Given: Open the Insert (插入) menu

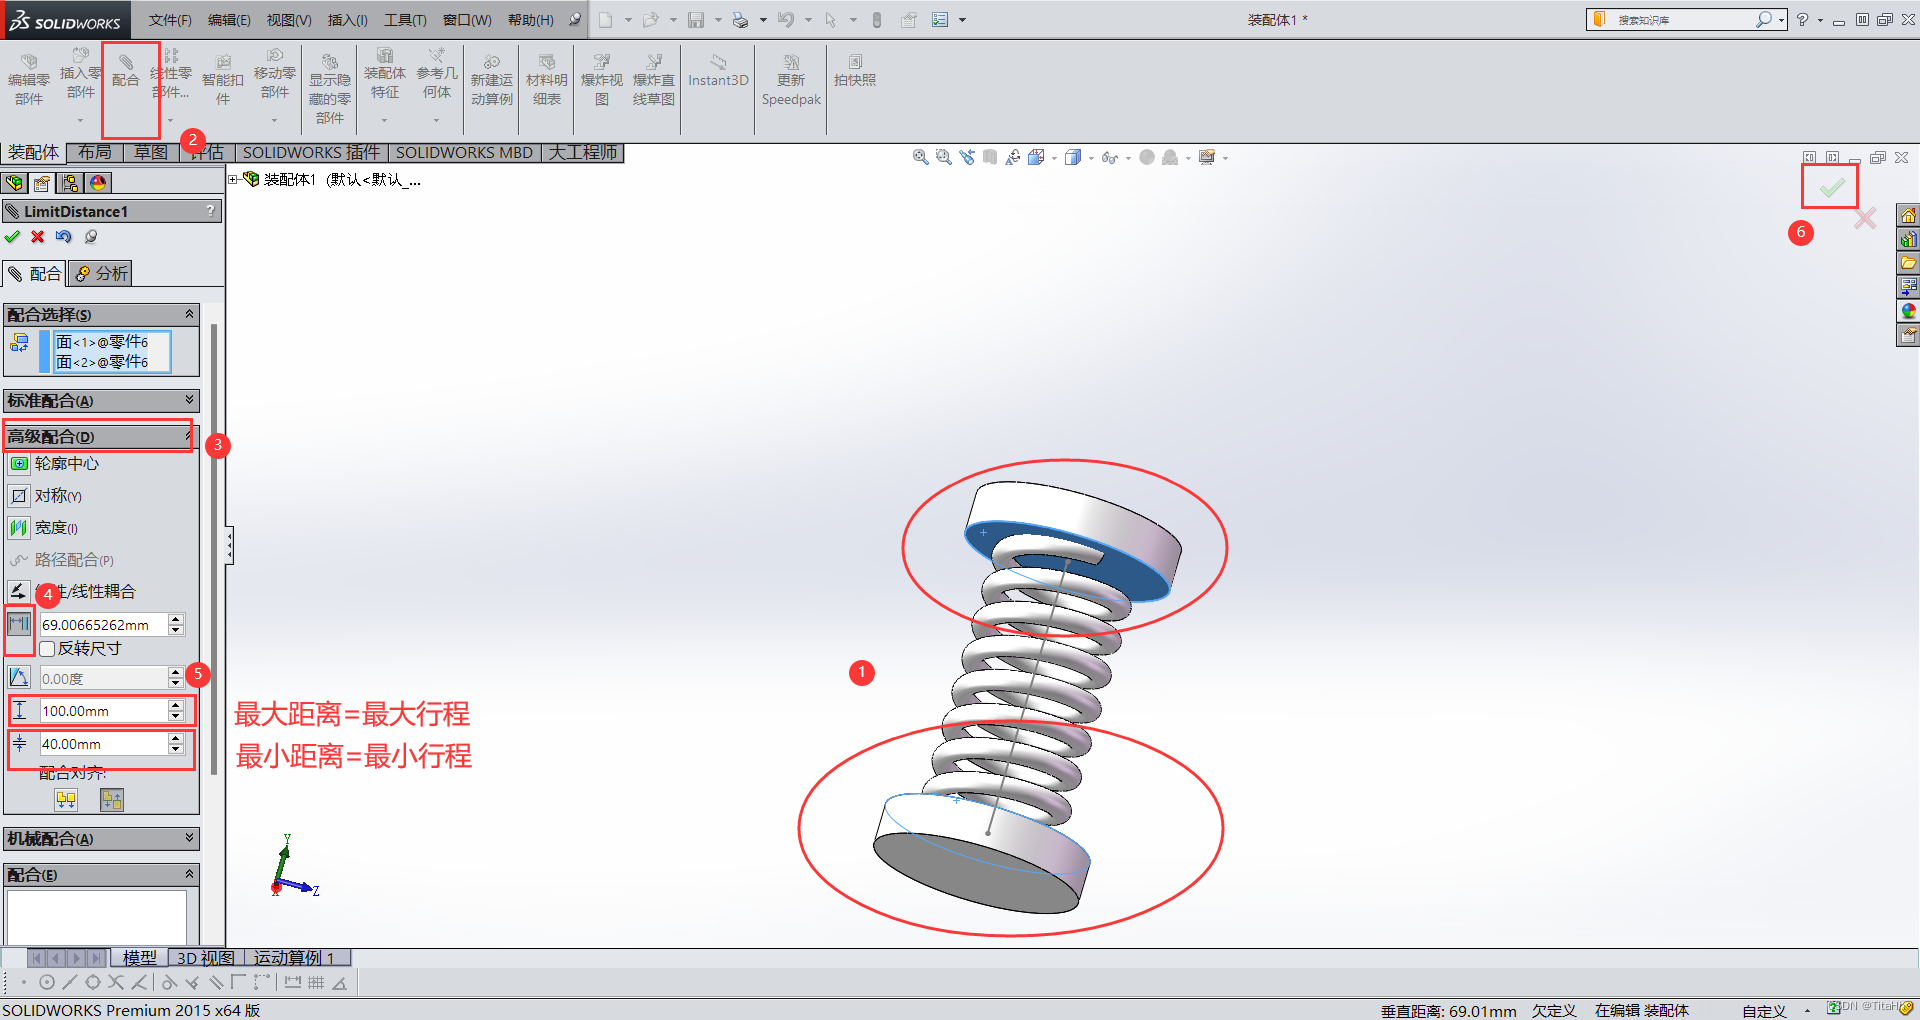Looking at the screenshot, I should [x=348, y=20].
